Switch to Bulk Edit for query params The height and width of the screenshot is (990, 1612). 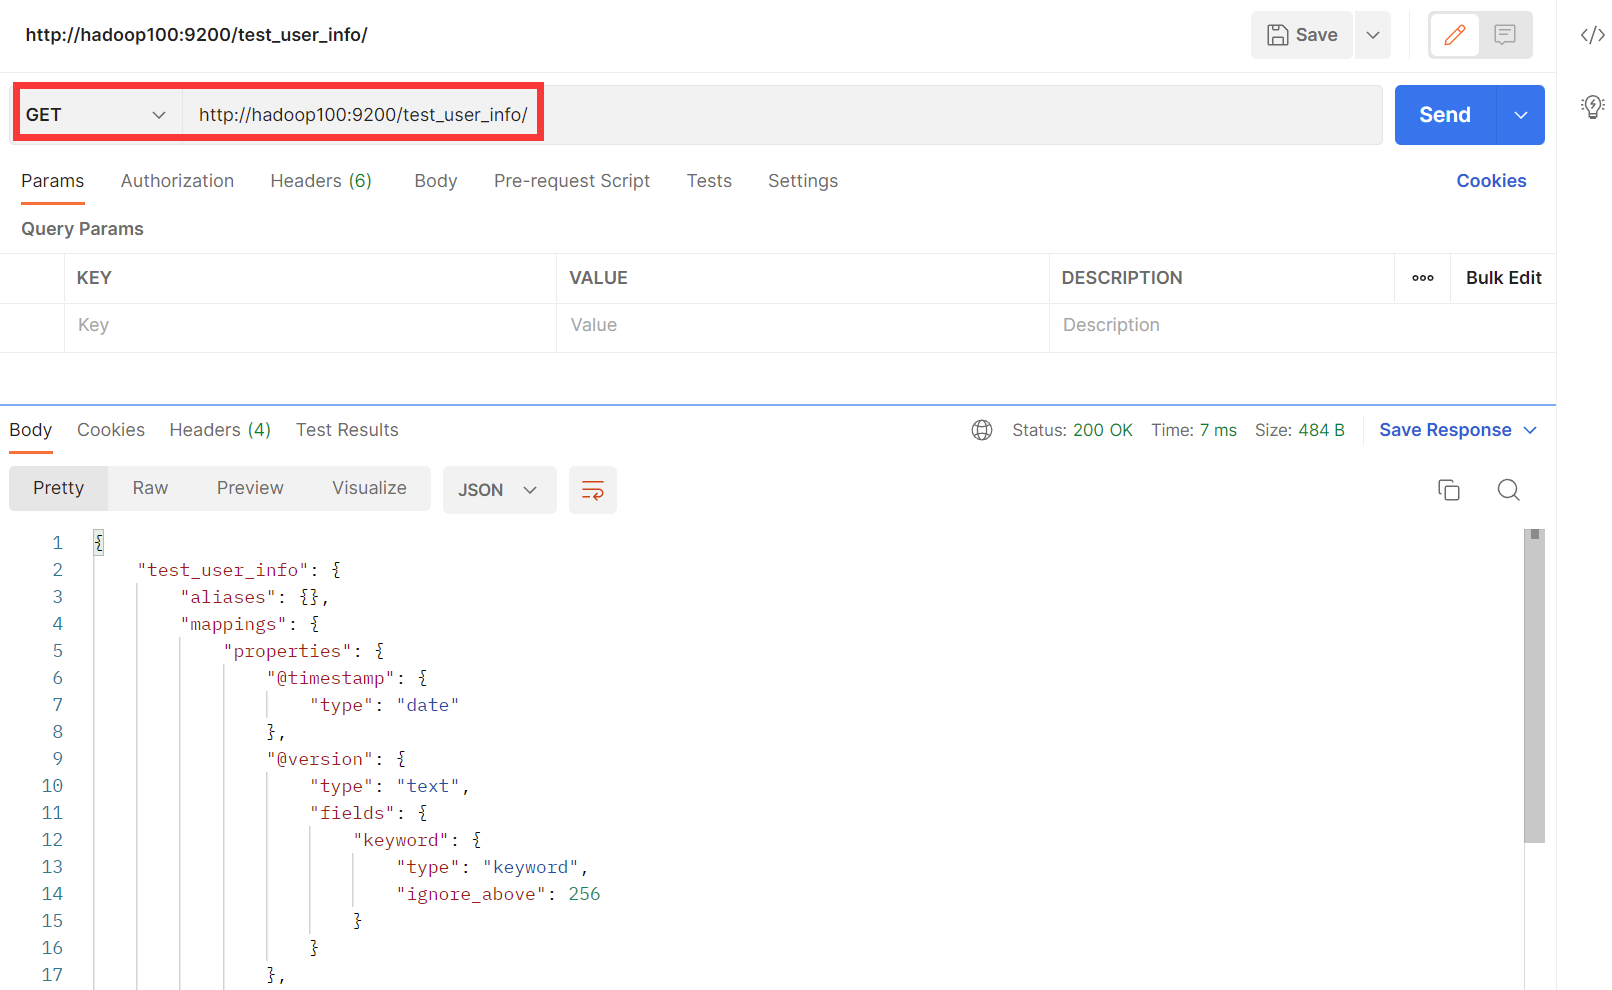(1503, 278)
